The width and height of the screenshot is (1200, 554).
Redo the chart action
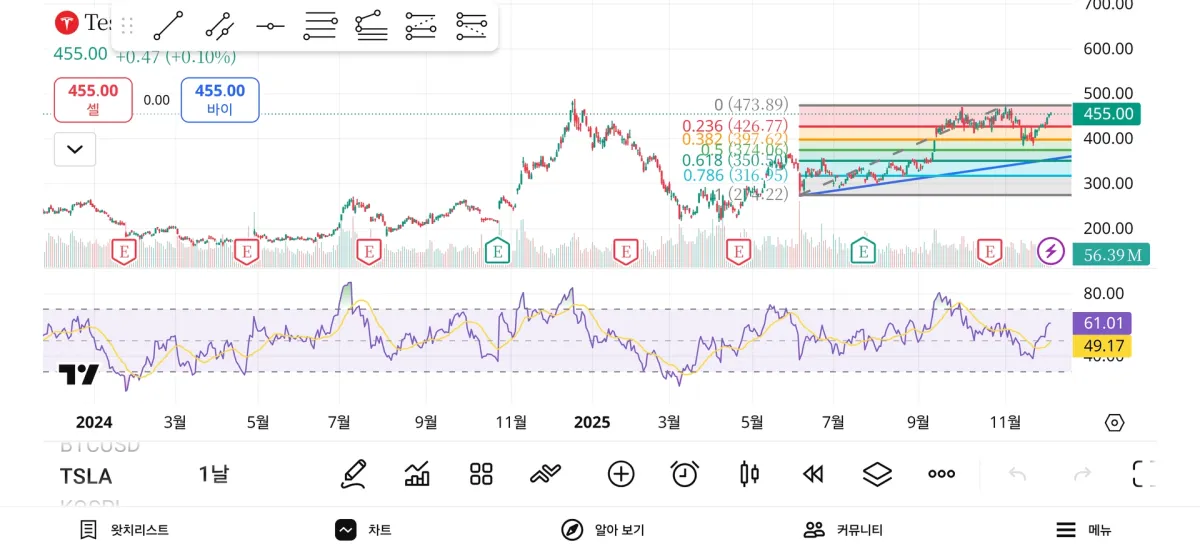[1082, 474]
